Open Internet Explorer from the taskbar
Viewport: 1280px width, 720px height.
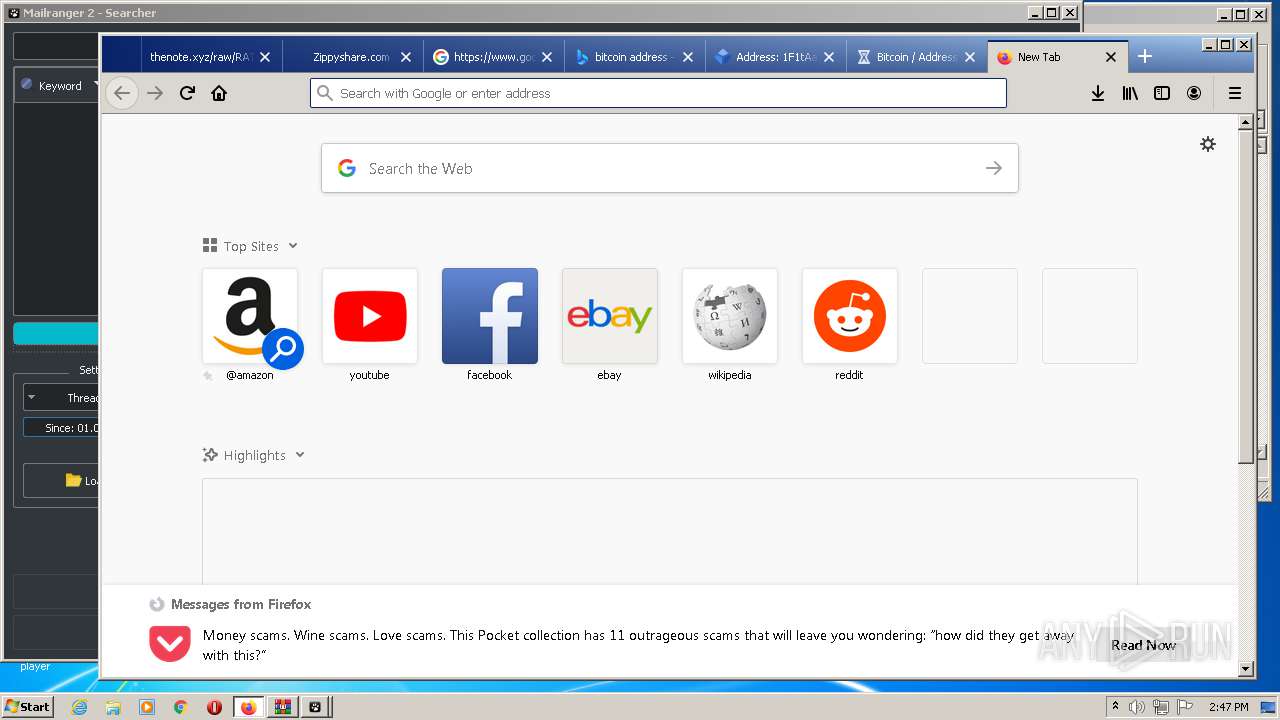point(79,707)
